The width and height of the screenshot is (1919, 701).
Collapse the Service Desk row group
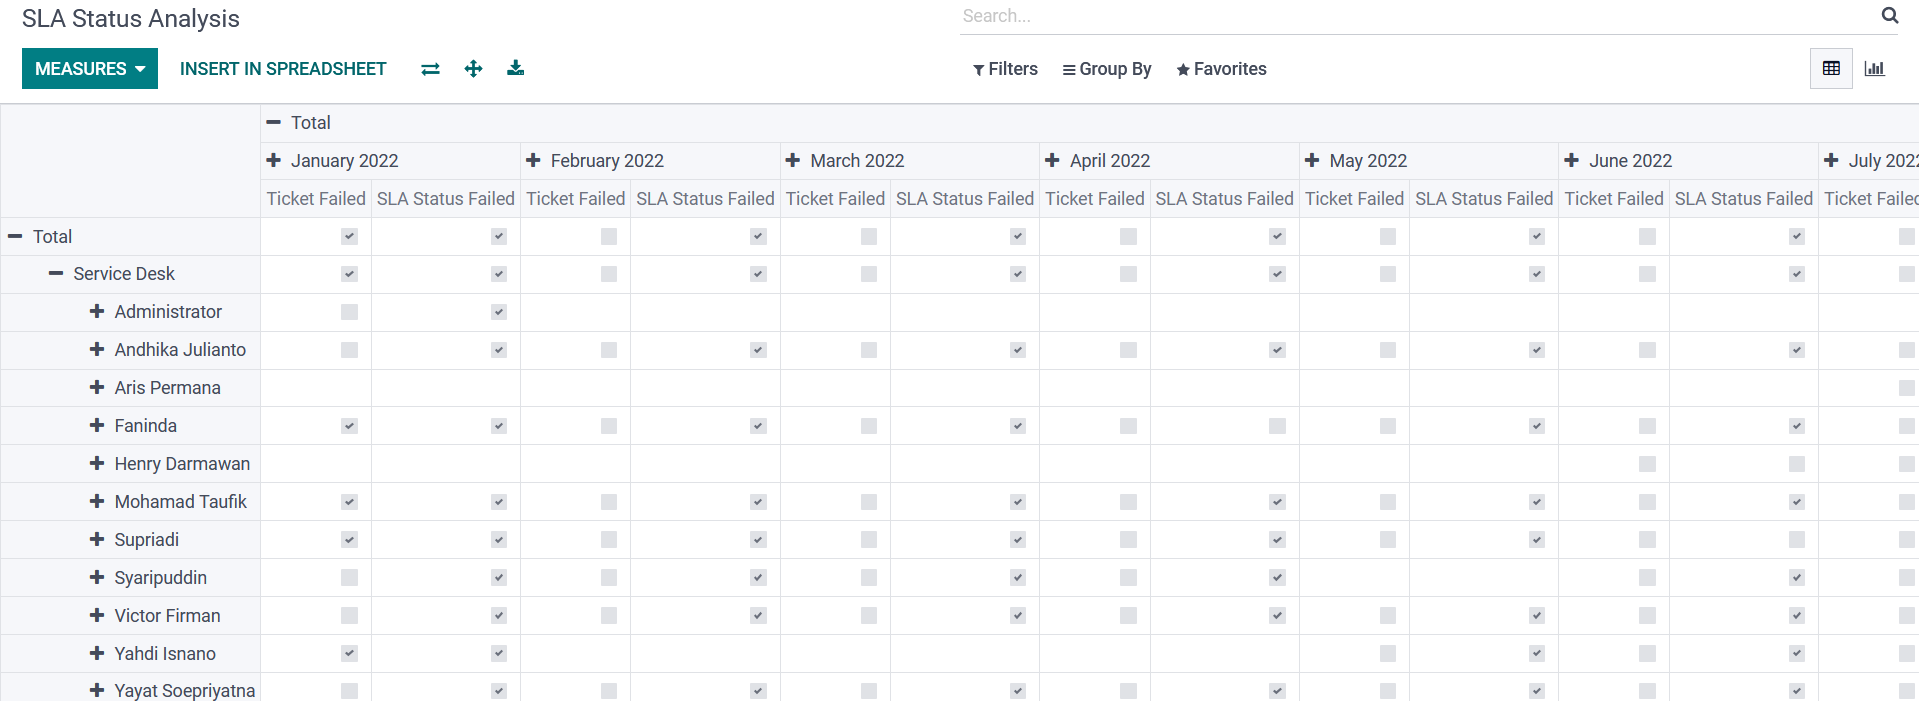(56, 274)
